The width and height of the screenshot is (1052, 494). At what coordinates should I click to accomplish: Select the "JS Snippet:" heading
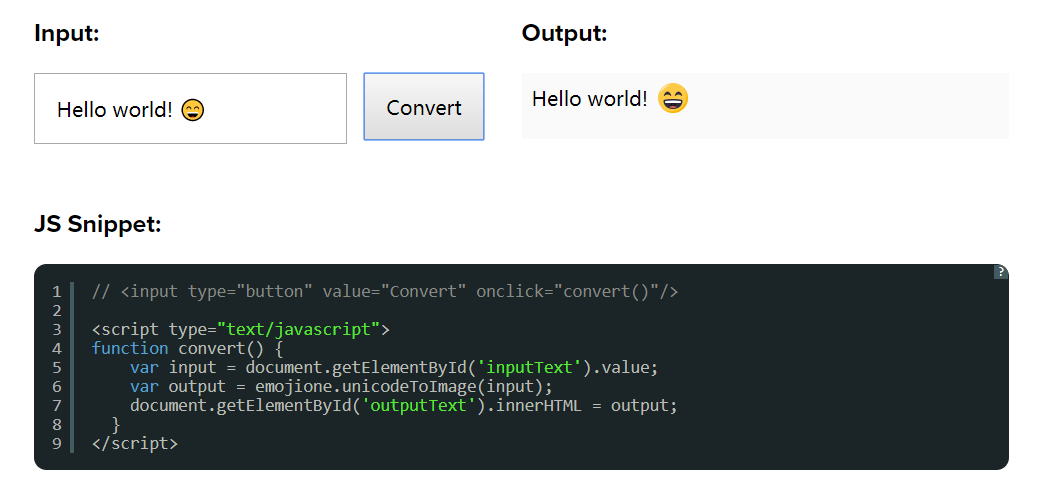tap(97, 224)
